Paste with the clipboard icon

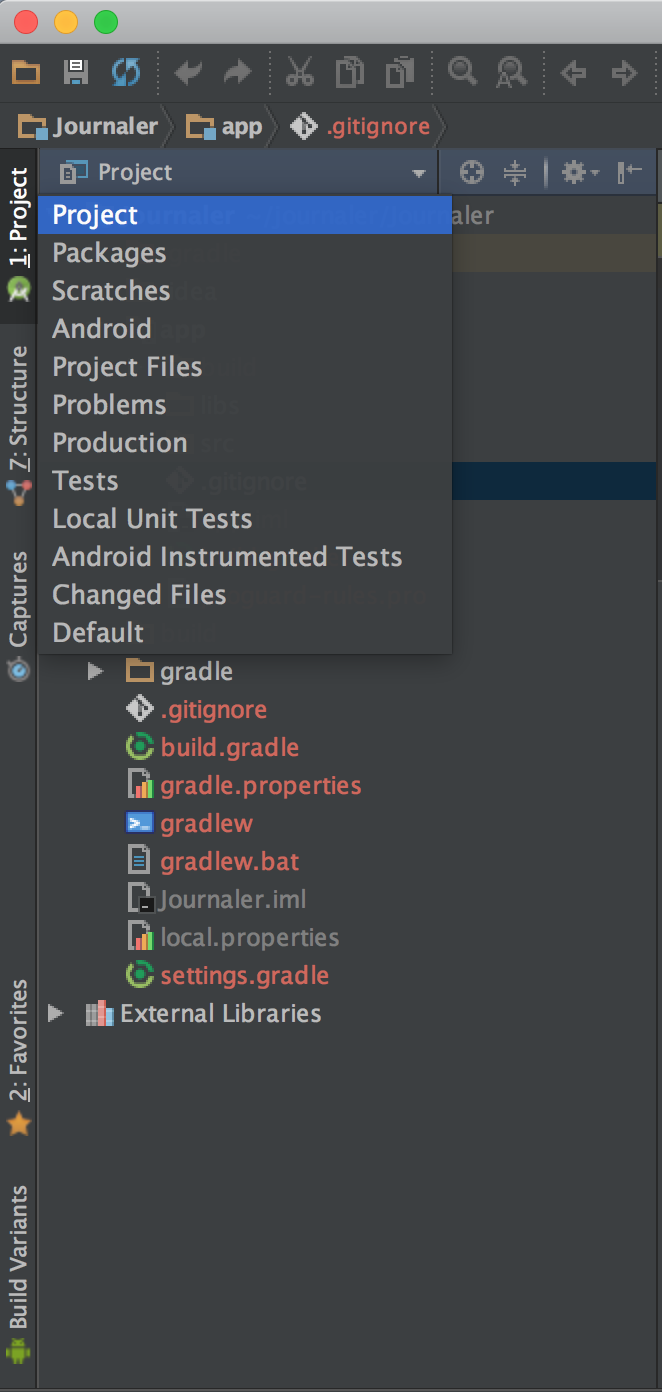tap(400, 72)
